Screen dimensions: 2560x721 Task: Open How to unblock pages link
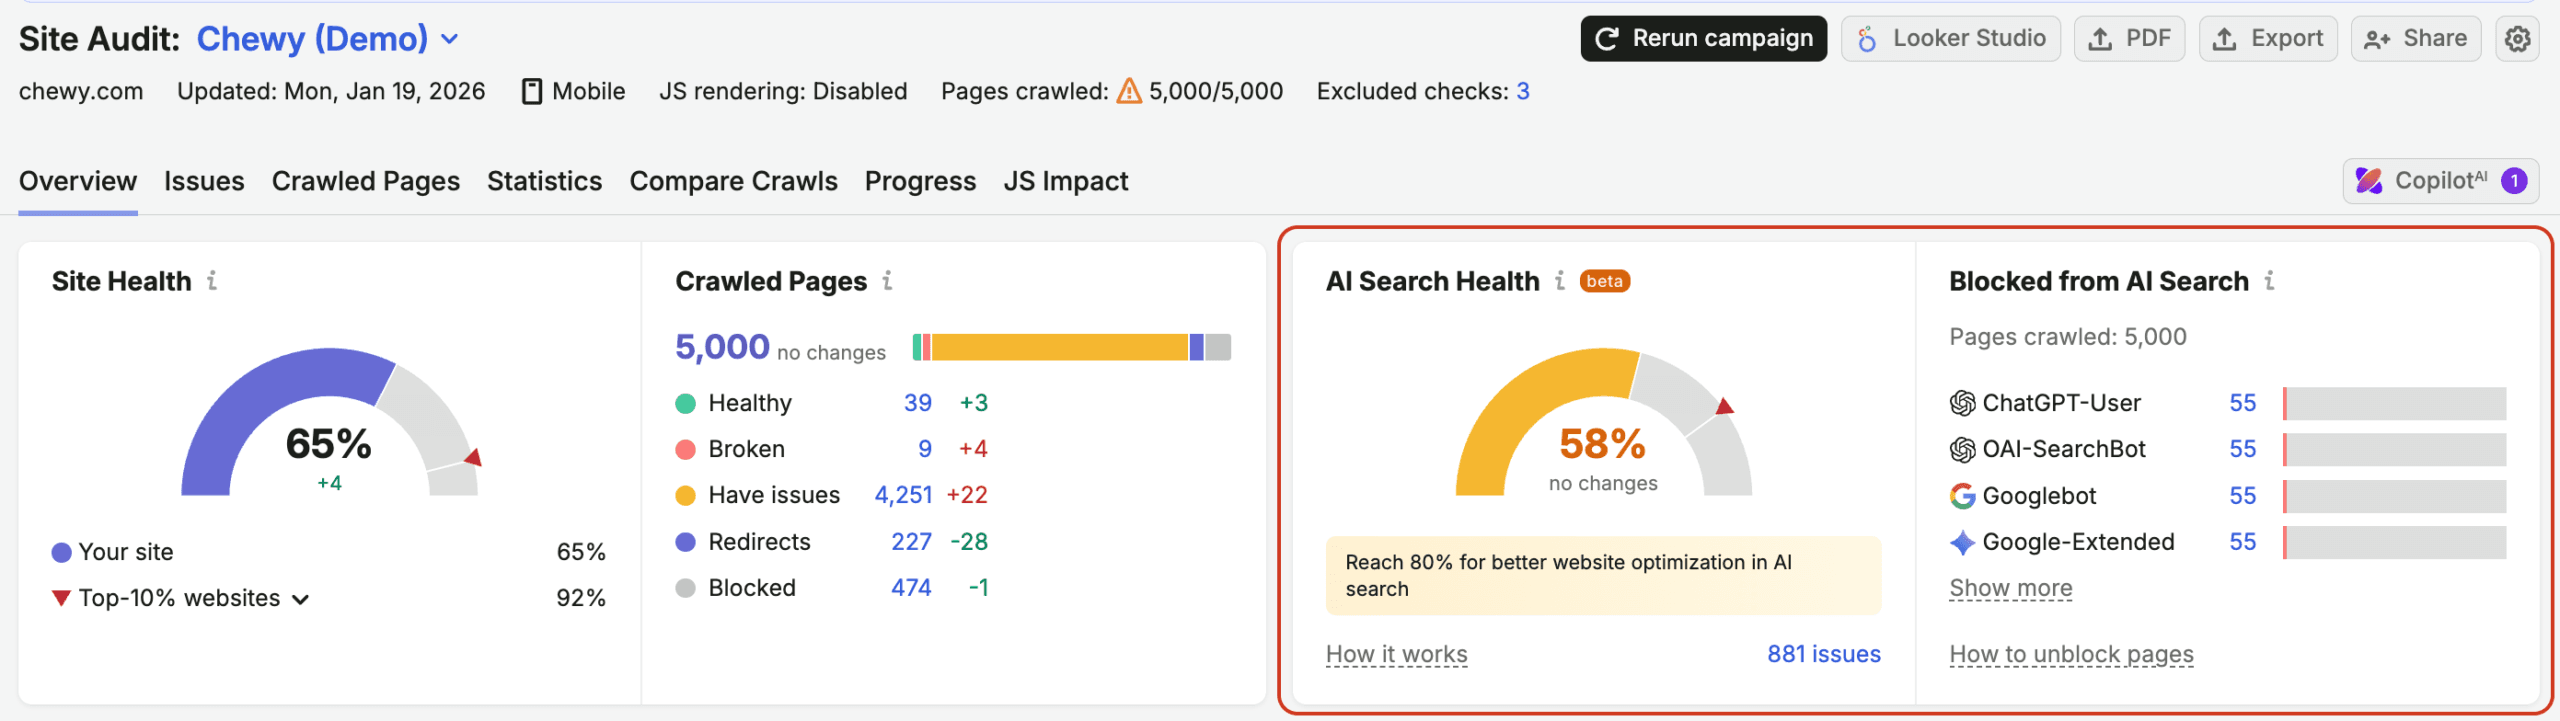[x=2071, y=654]
